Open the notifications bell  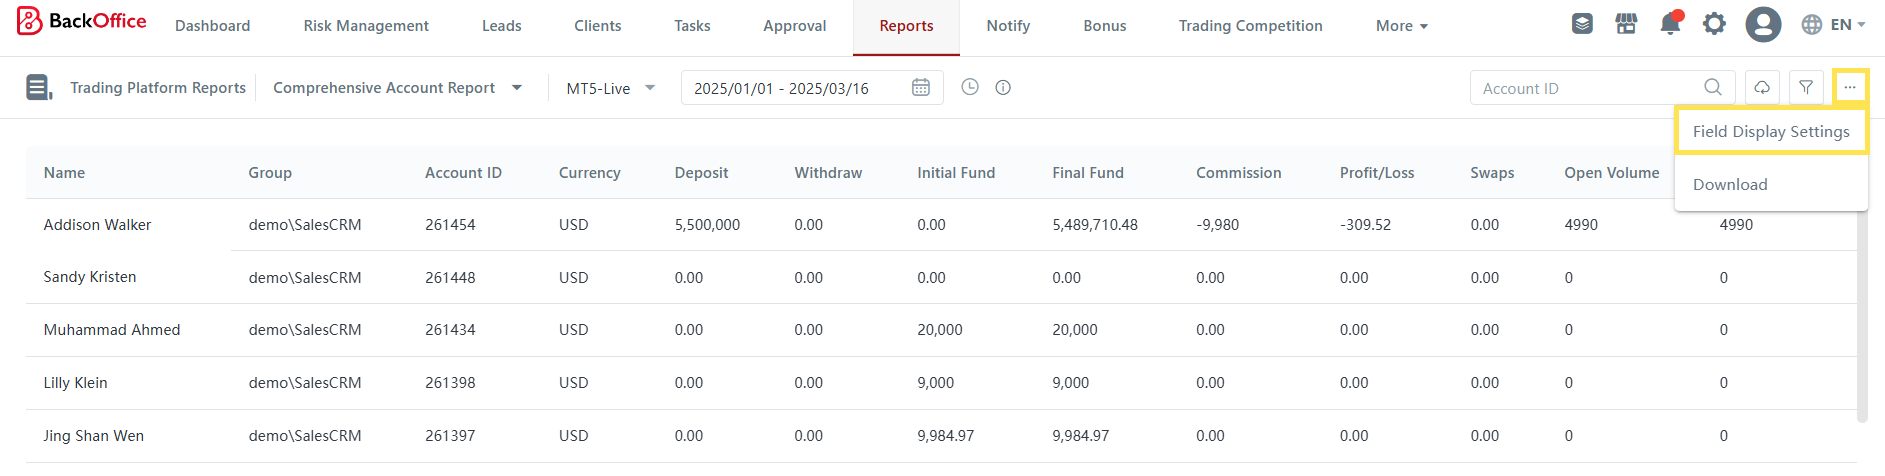click(1670, 24)
